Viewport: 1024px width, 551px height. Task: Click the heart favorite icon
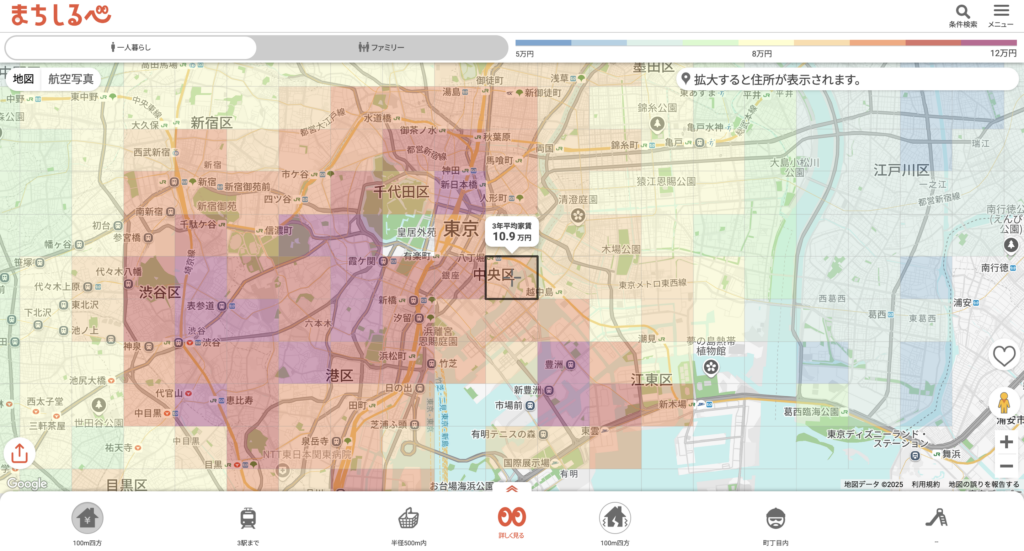[x=1004, y=356]
